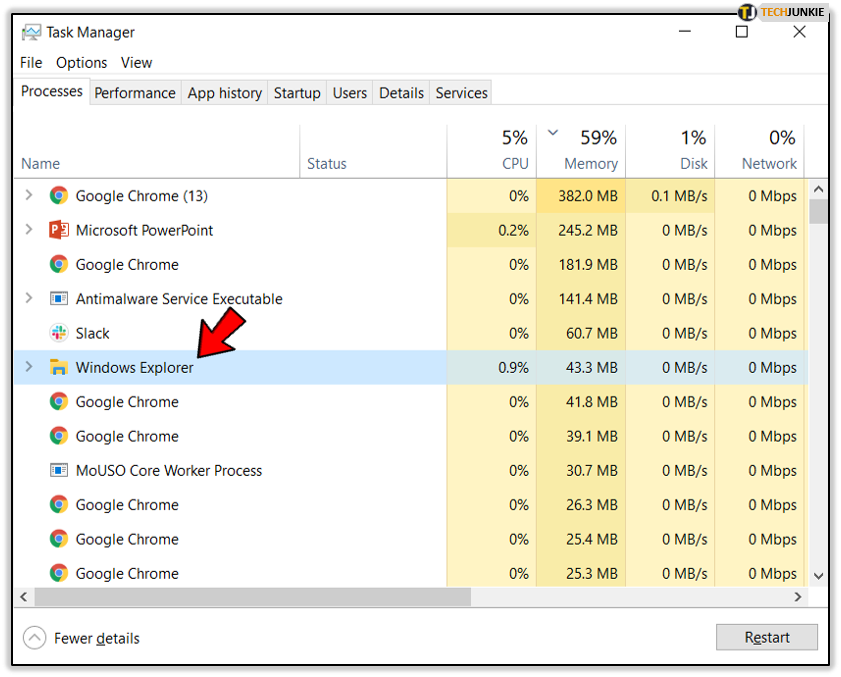This screenshot has height=677, width=841.
Task: Expand the Windows Explorer process group
Action: tap(29, 367)
